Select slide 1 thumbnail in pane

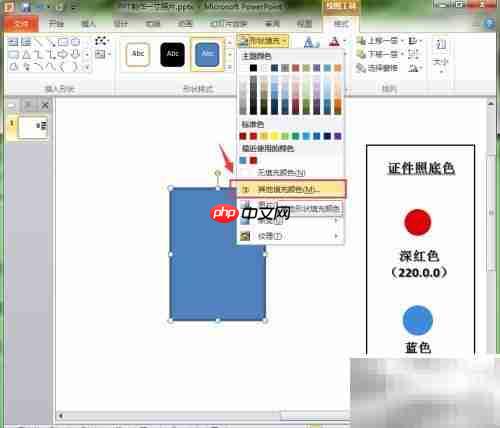pyautogui.click(x=33, y=128)
